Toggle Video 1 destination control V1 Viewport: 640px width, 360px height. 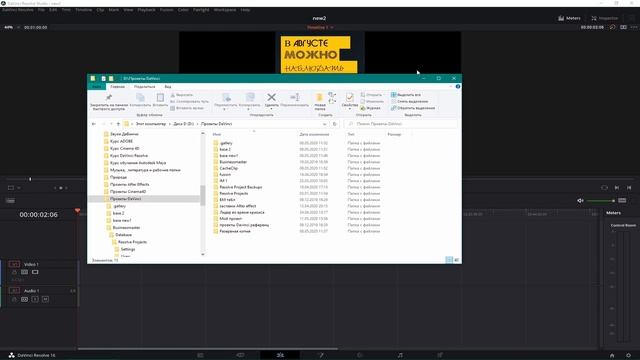click(14, 264)
